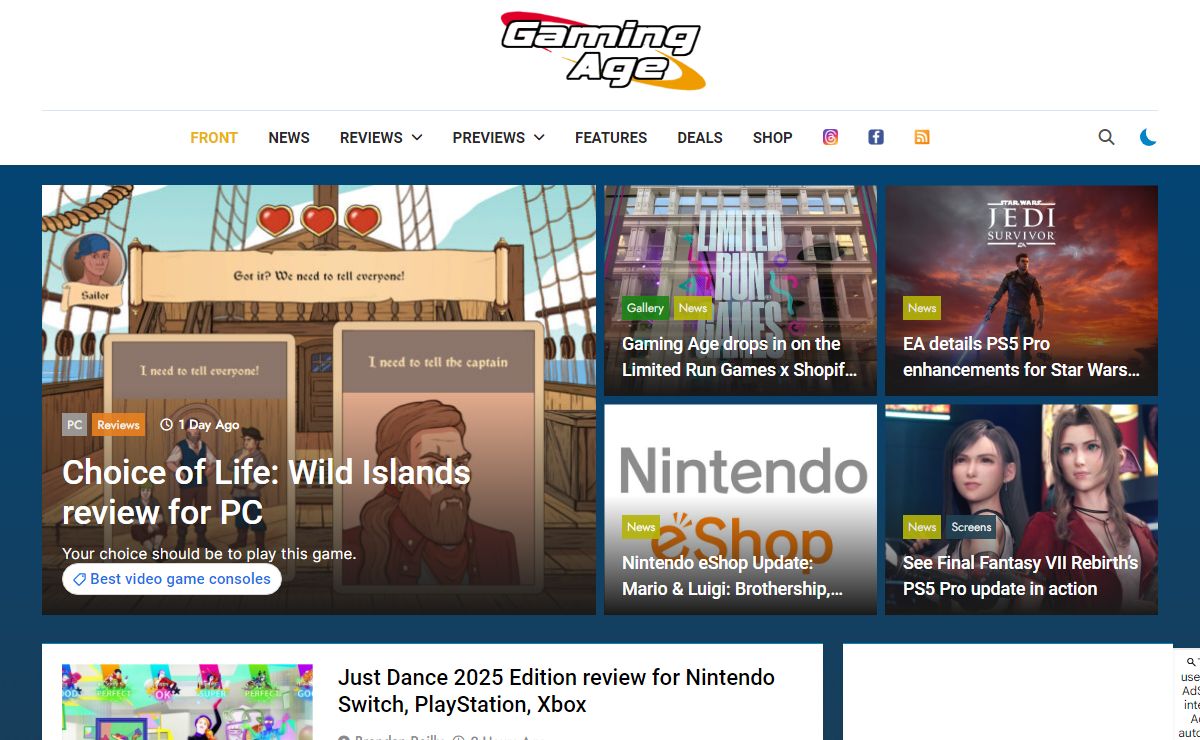Select the orange Reviews category badge

tap(118, 425)
